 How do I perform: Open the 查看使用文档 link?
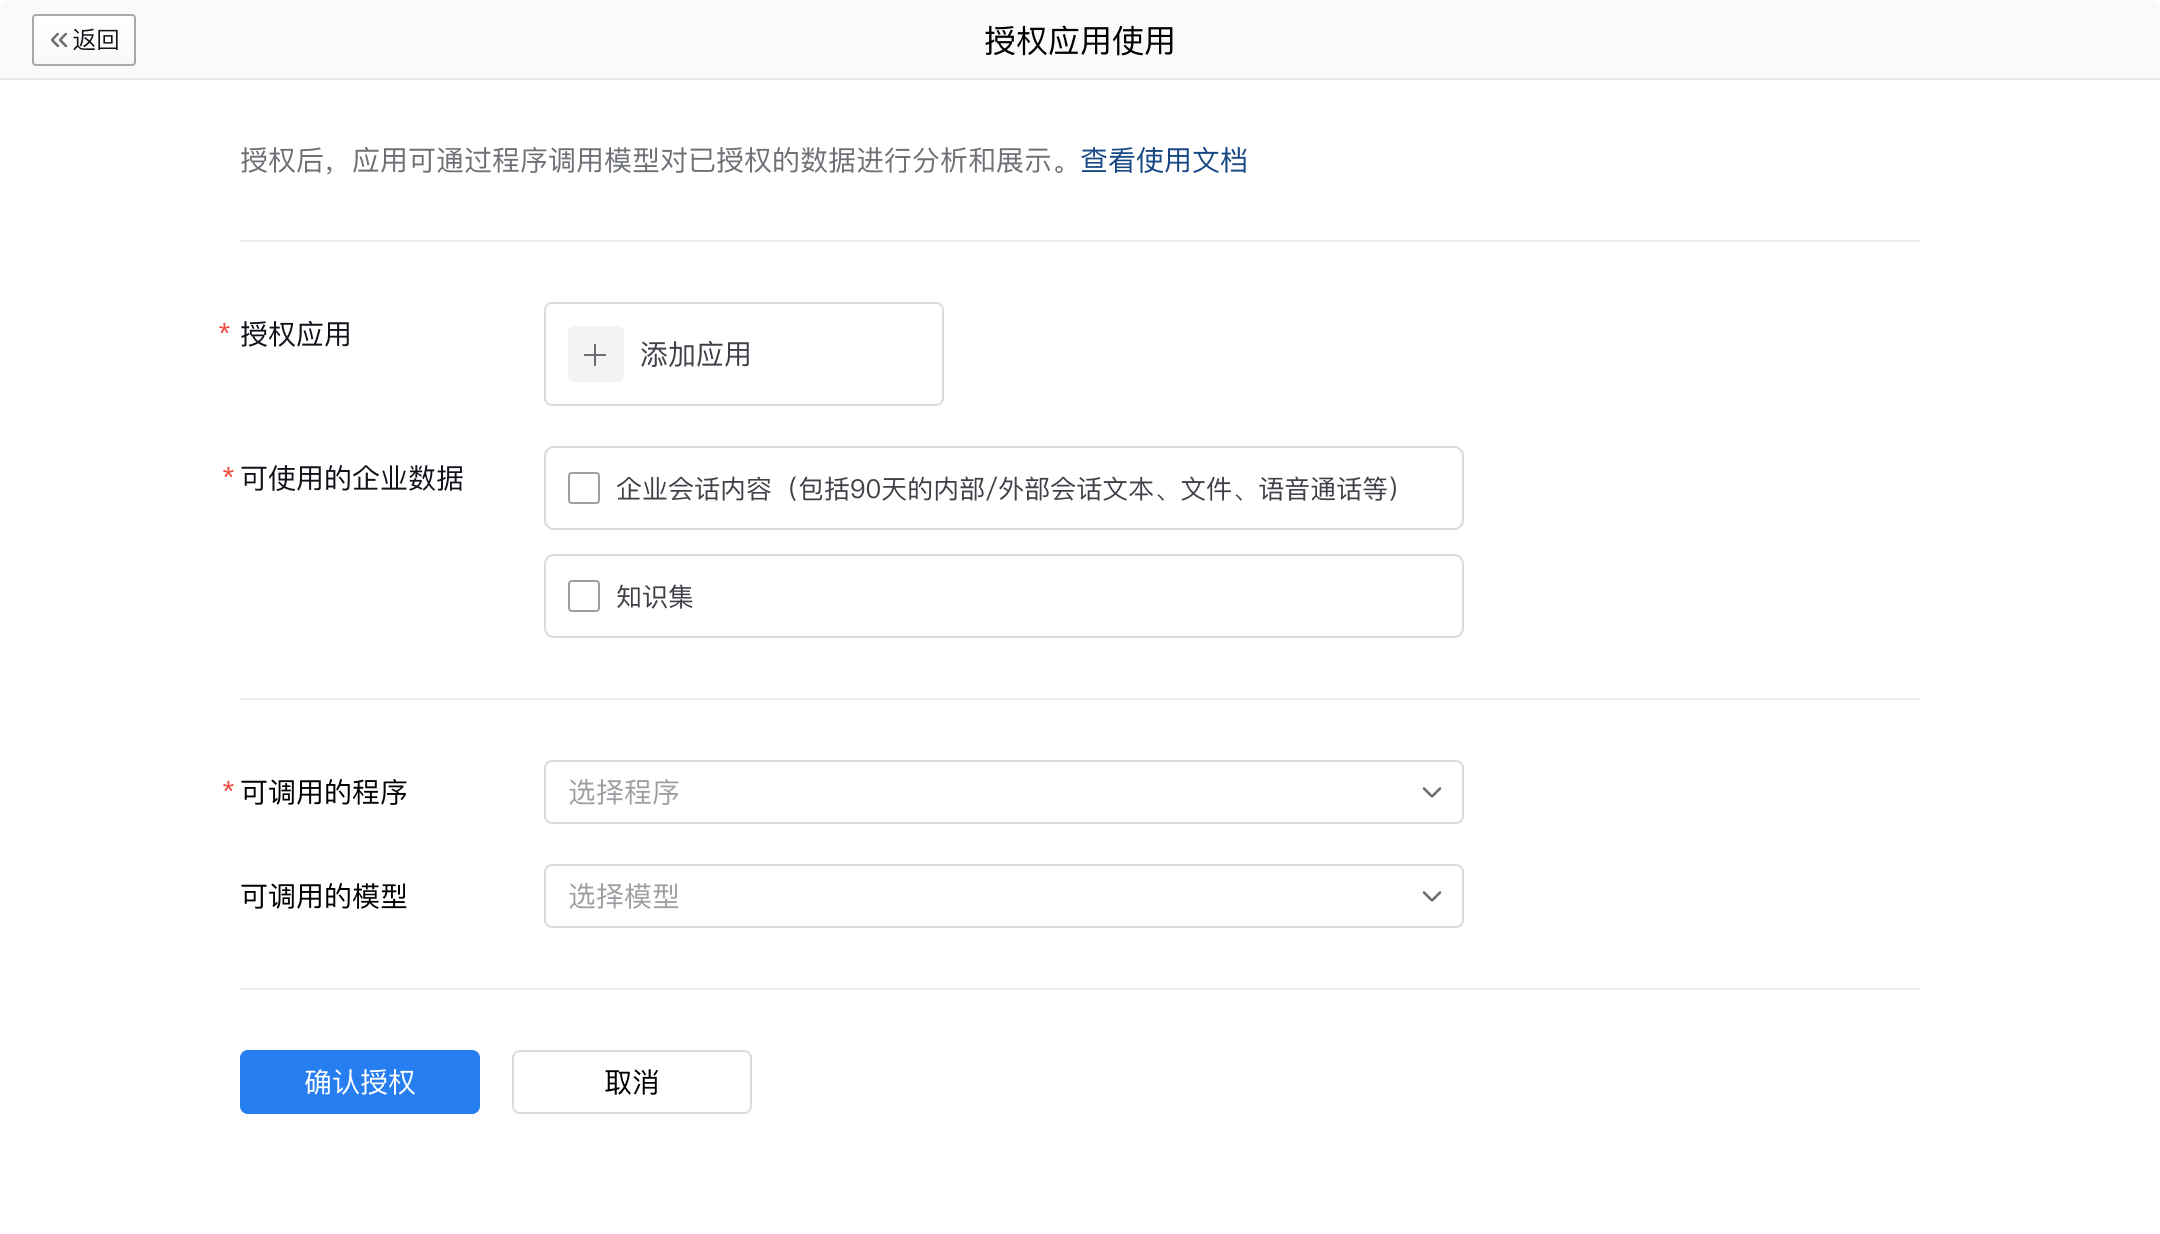click(1163, 160)
